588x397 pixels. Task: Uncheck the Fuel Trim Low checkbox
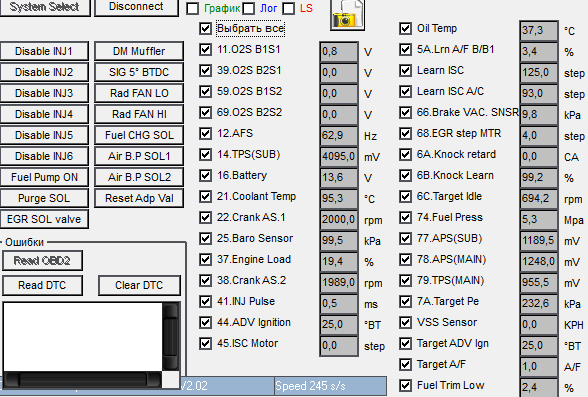click(405, 385)
